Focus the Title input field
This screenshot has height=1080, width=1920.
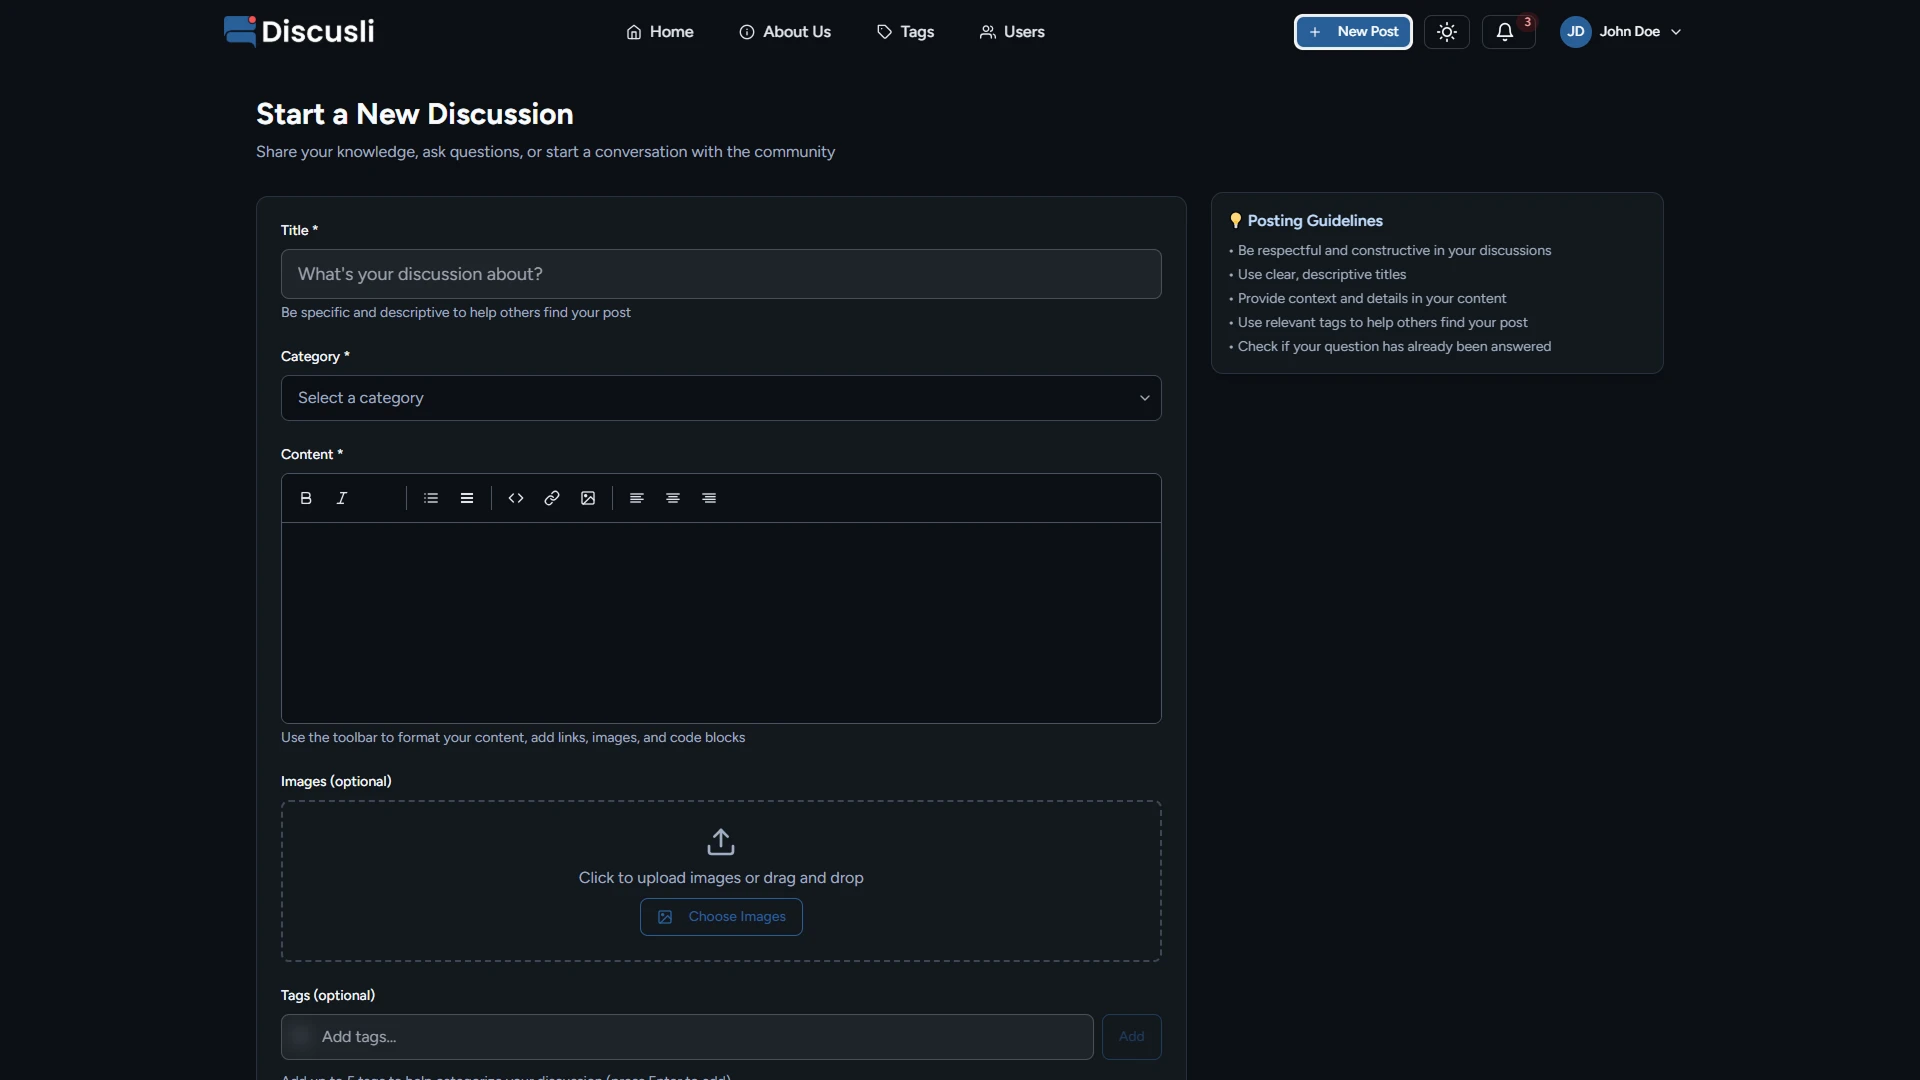click(721, 274)
